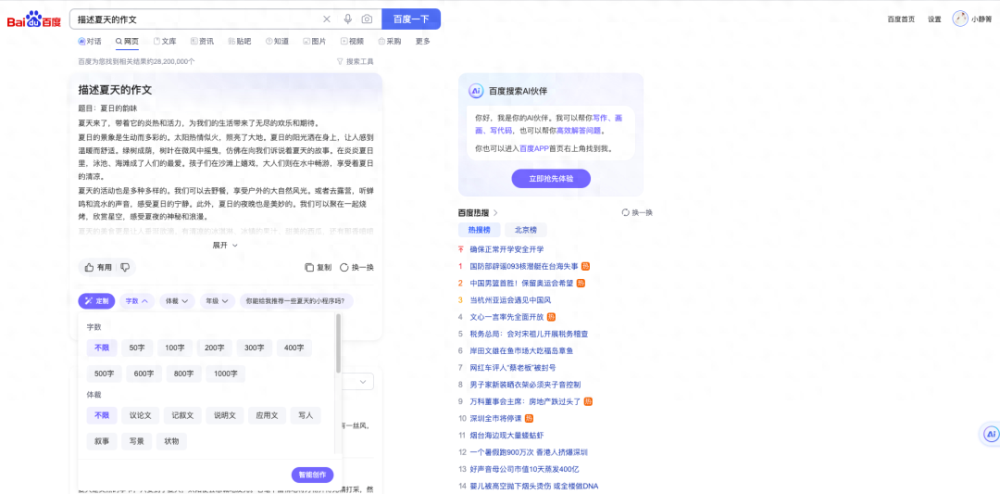Clear the search box with X icon

coord(327,19)
